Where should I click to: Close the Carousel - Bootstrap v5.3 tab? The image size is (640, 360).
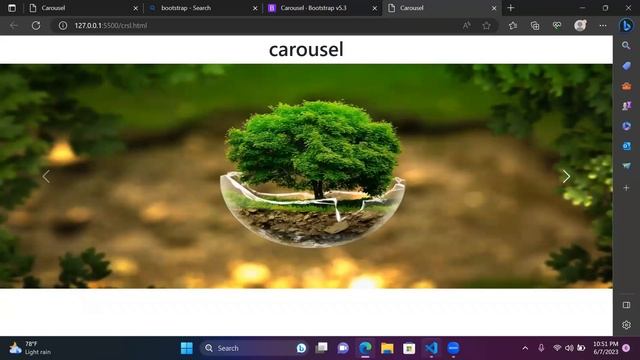point(375,8)
